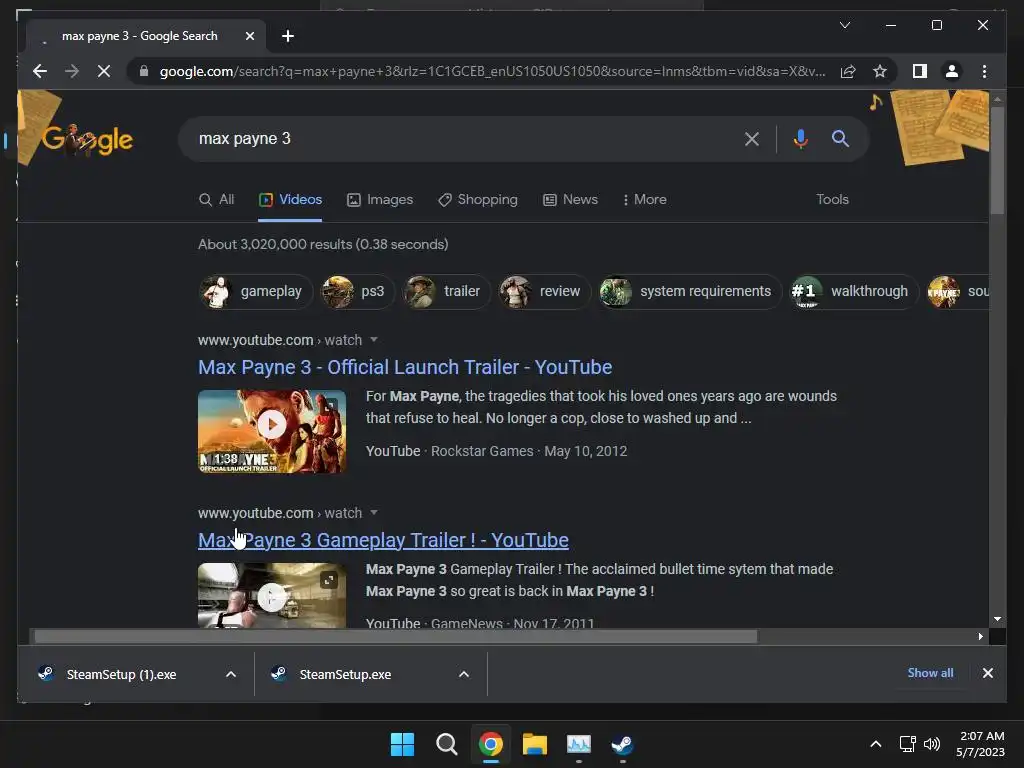Open the volume control in system tray
The height and width of the screenshot is (768, 1024).
click(x=932, y=744)
